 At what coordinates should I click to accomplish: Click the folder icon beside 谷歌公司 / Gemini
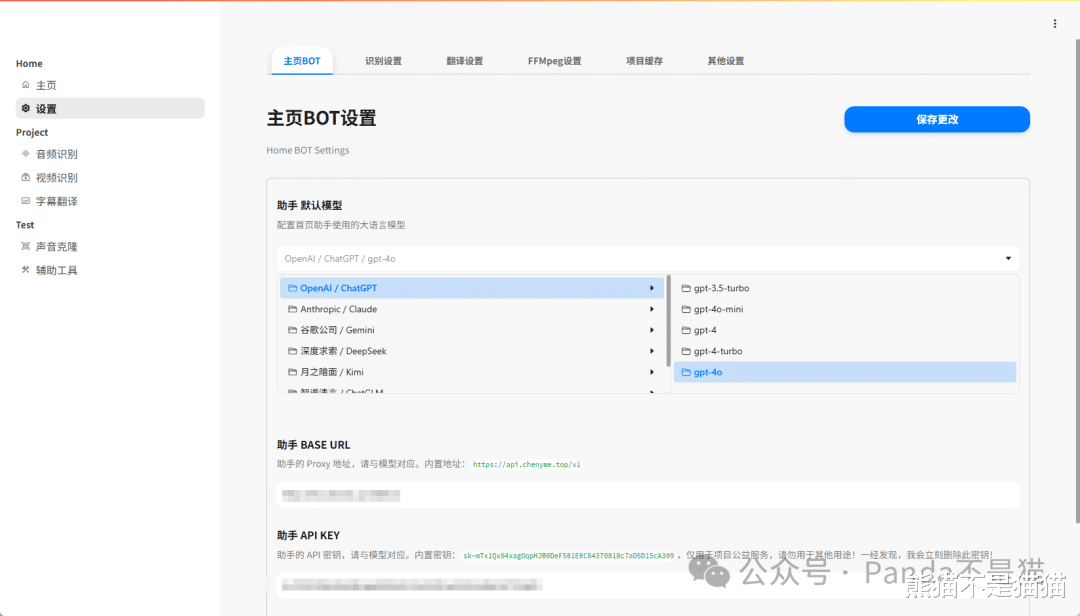click(293, 330)
